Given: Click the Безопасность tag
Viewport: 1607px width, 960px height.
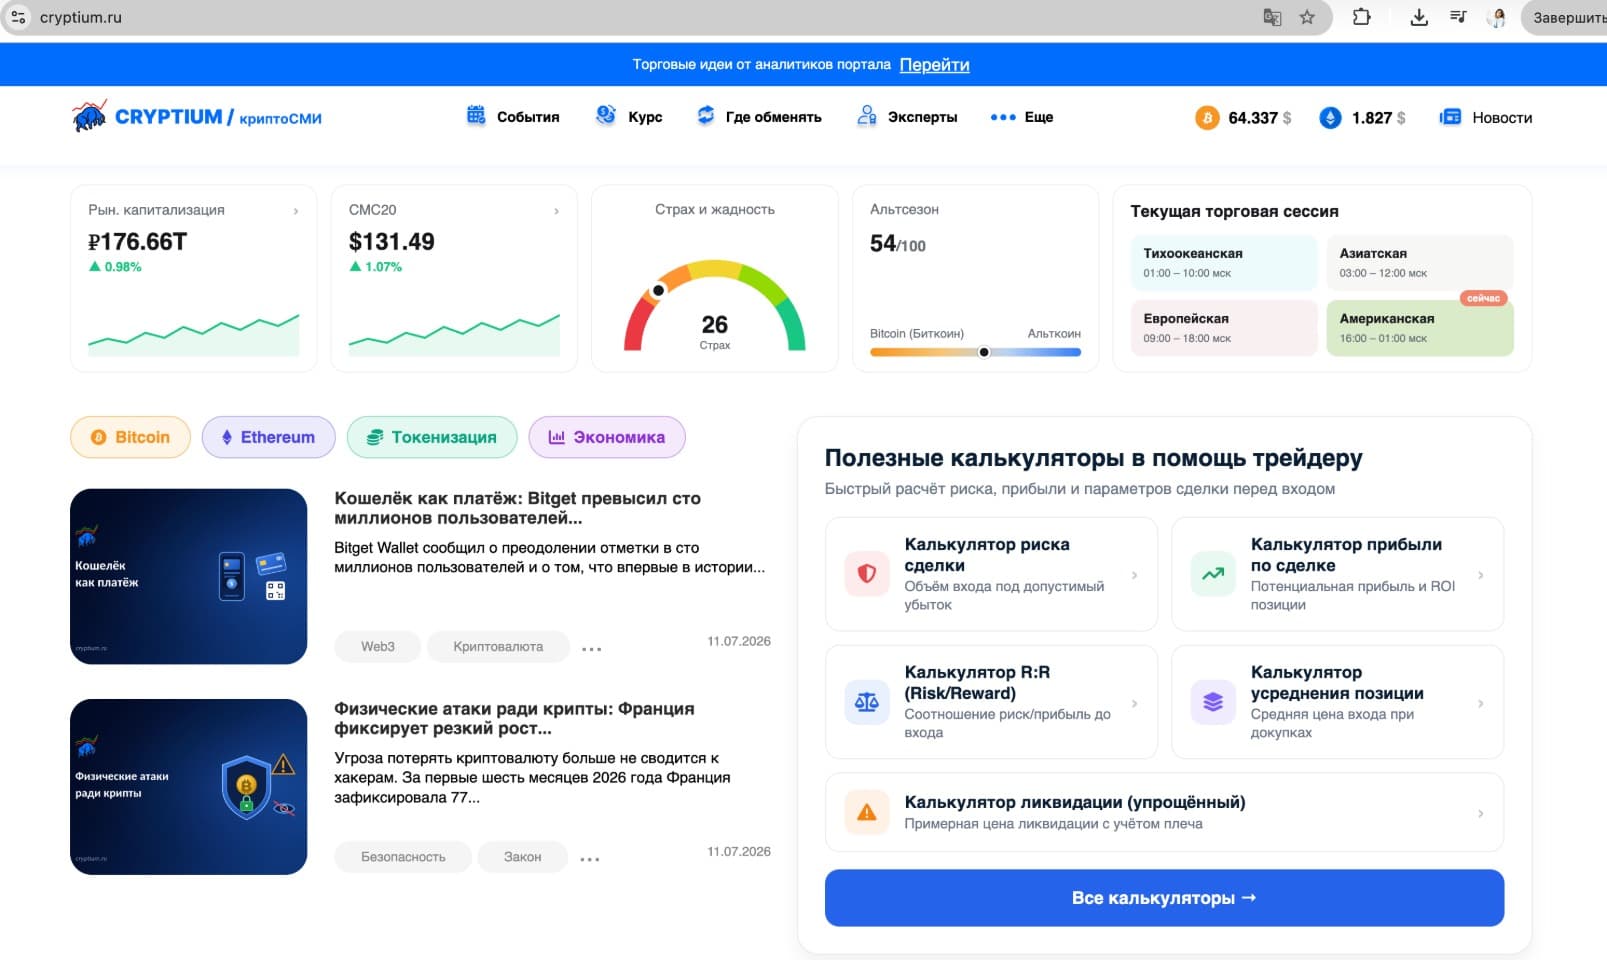Looking at the screenshot, I should (x=403, y=857).
